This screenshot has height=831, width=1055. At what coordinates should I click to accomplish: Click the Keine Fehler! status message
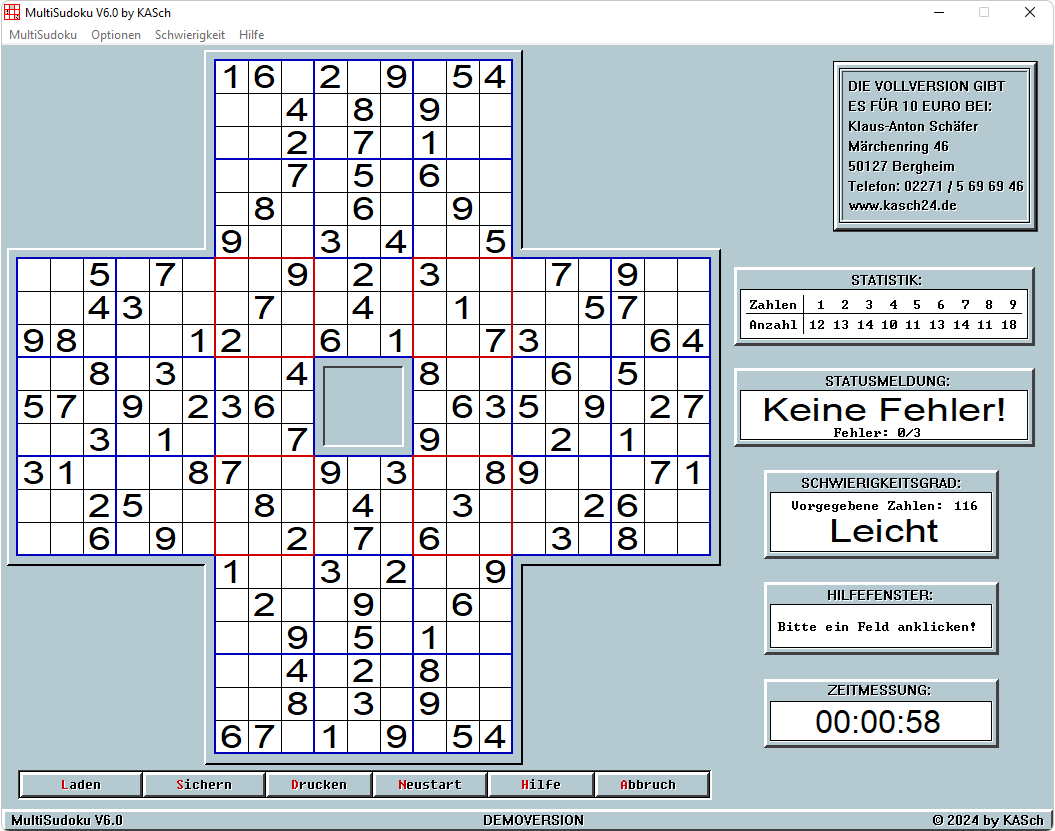(x=884, y=409)
